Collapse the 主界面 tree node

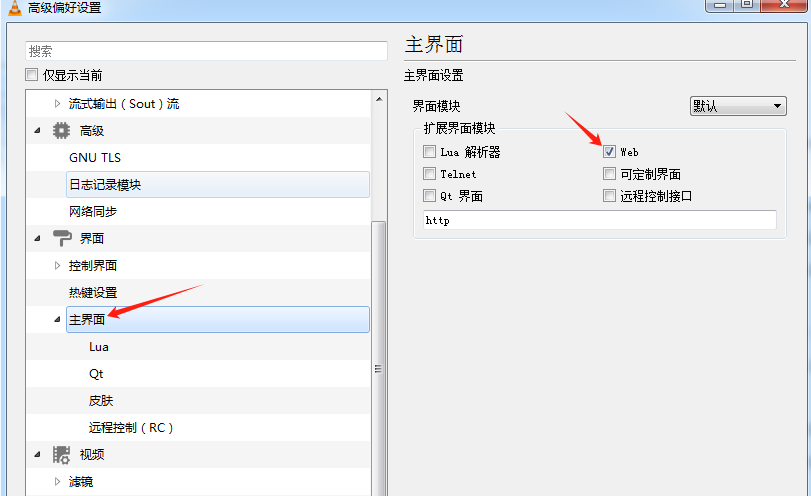point(57,320)
